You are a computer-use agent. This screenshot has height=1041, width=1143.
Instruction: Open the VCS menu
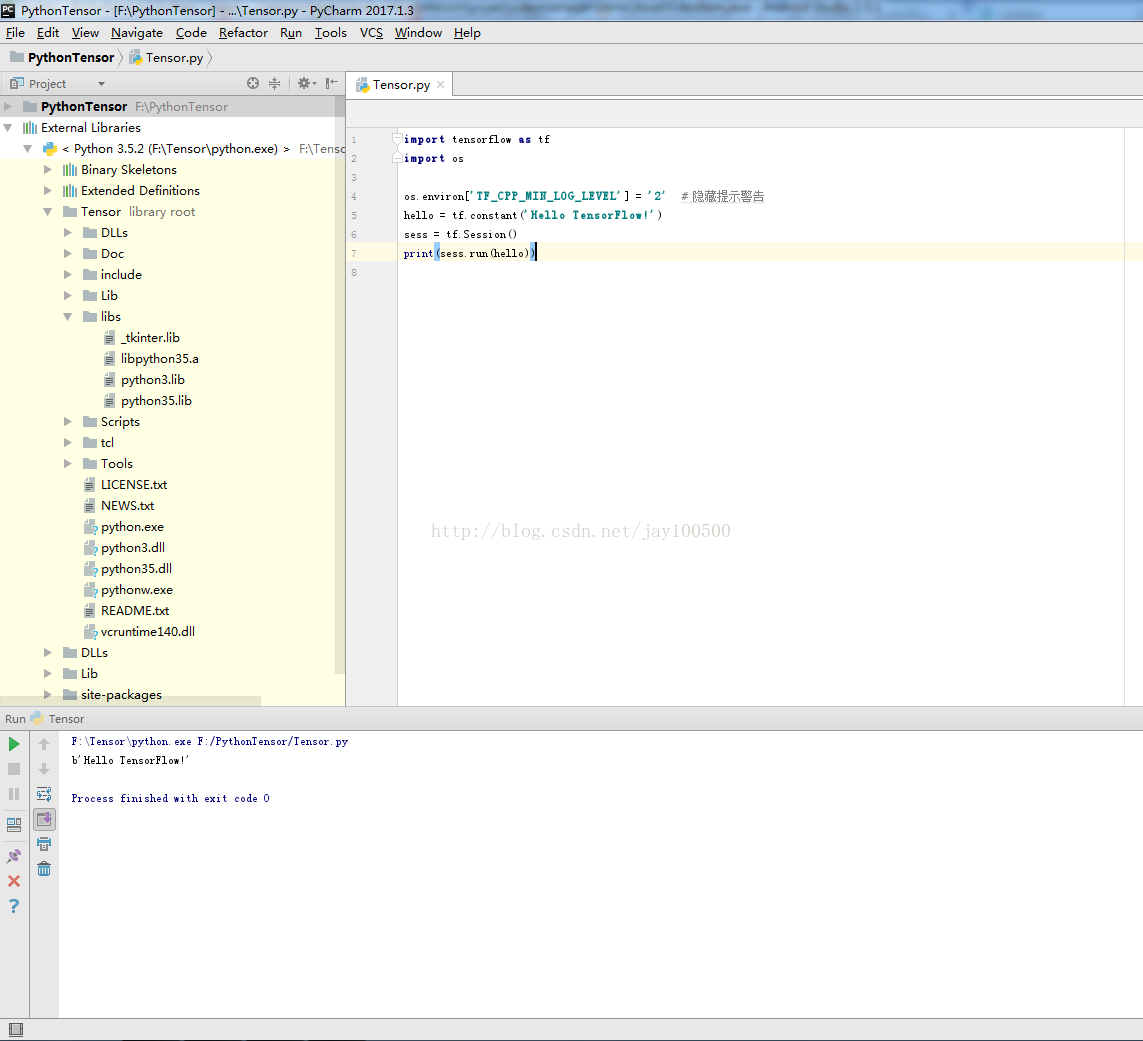pos(371,33)
